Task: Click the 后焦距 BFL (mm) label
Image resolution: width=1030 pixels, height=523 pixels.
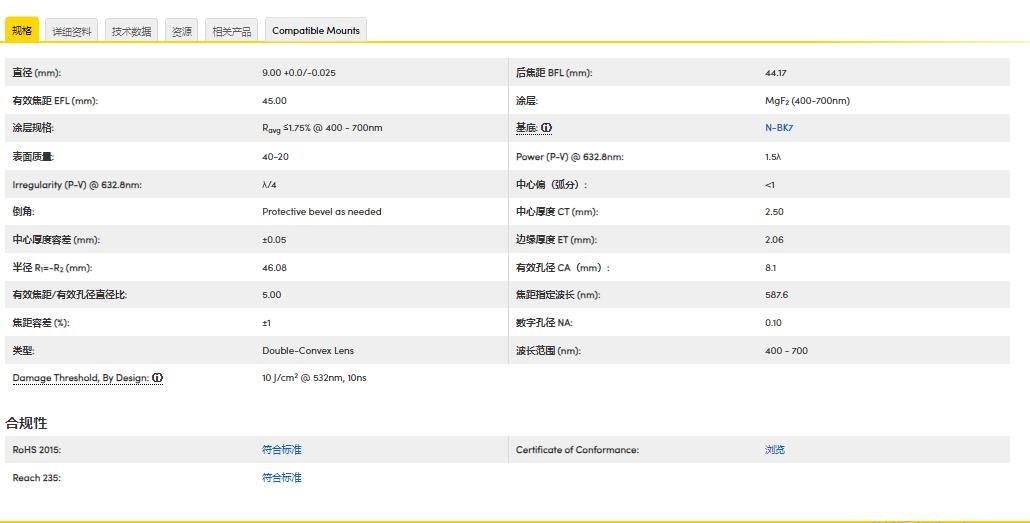Action: tap(554, 73)
